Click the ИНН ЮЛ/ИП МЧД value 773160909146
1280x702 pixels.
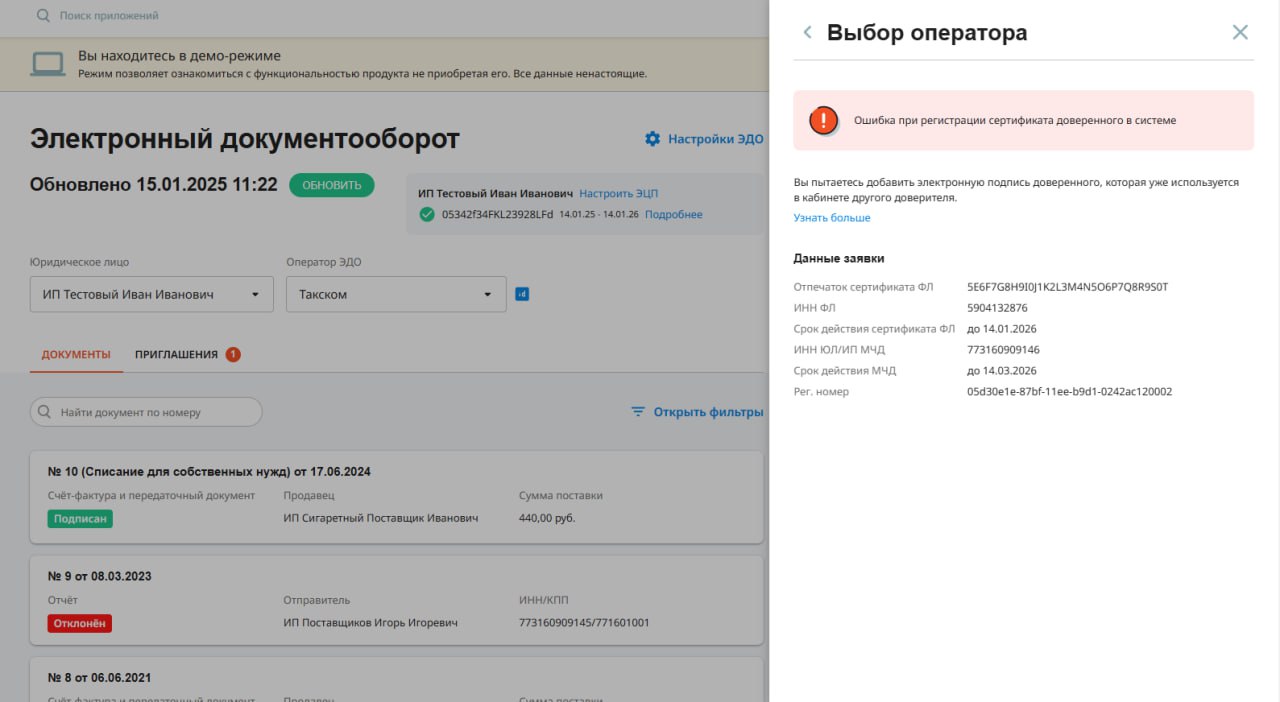click(1003, 350)
